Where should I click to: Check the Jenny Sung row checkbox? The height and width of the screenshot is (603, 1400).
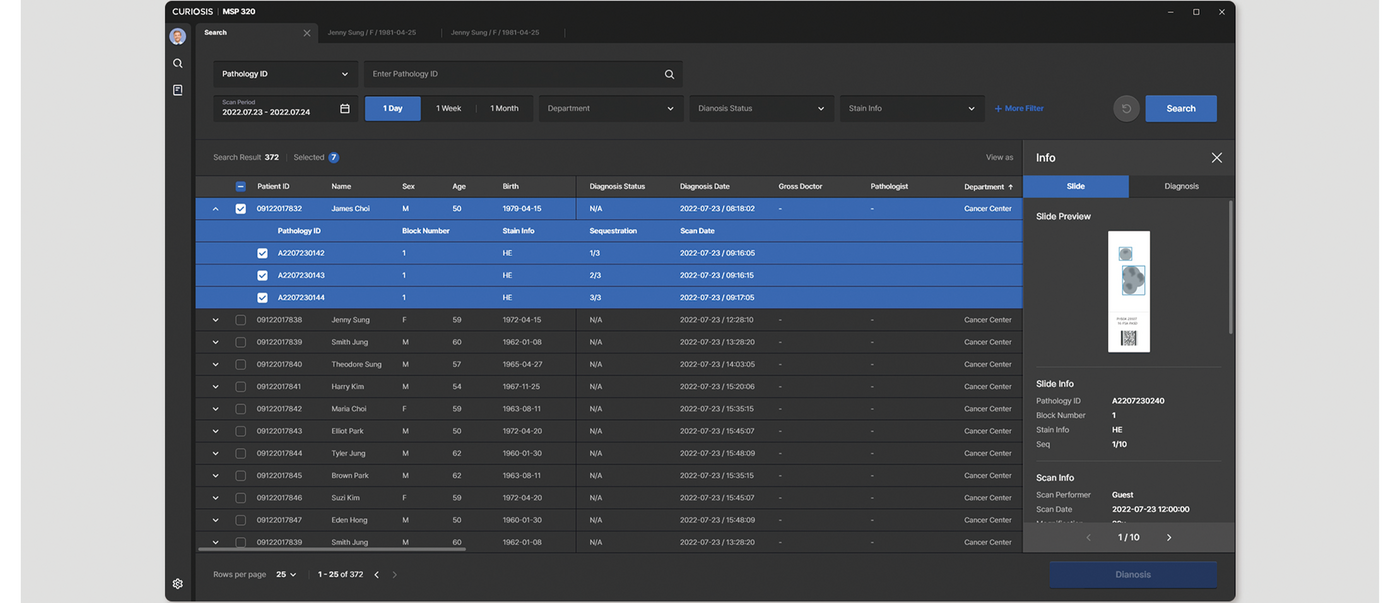coord(240,320)
